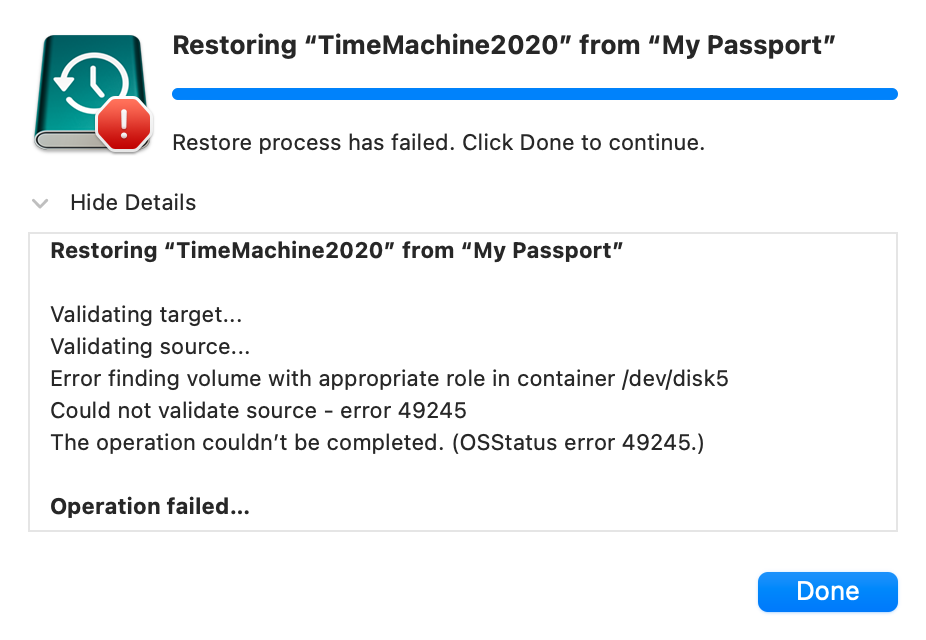This screenshot has width=926, height=640.
Task: Click "Could not validate source" log line
Action: click(258, 411)
